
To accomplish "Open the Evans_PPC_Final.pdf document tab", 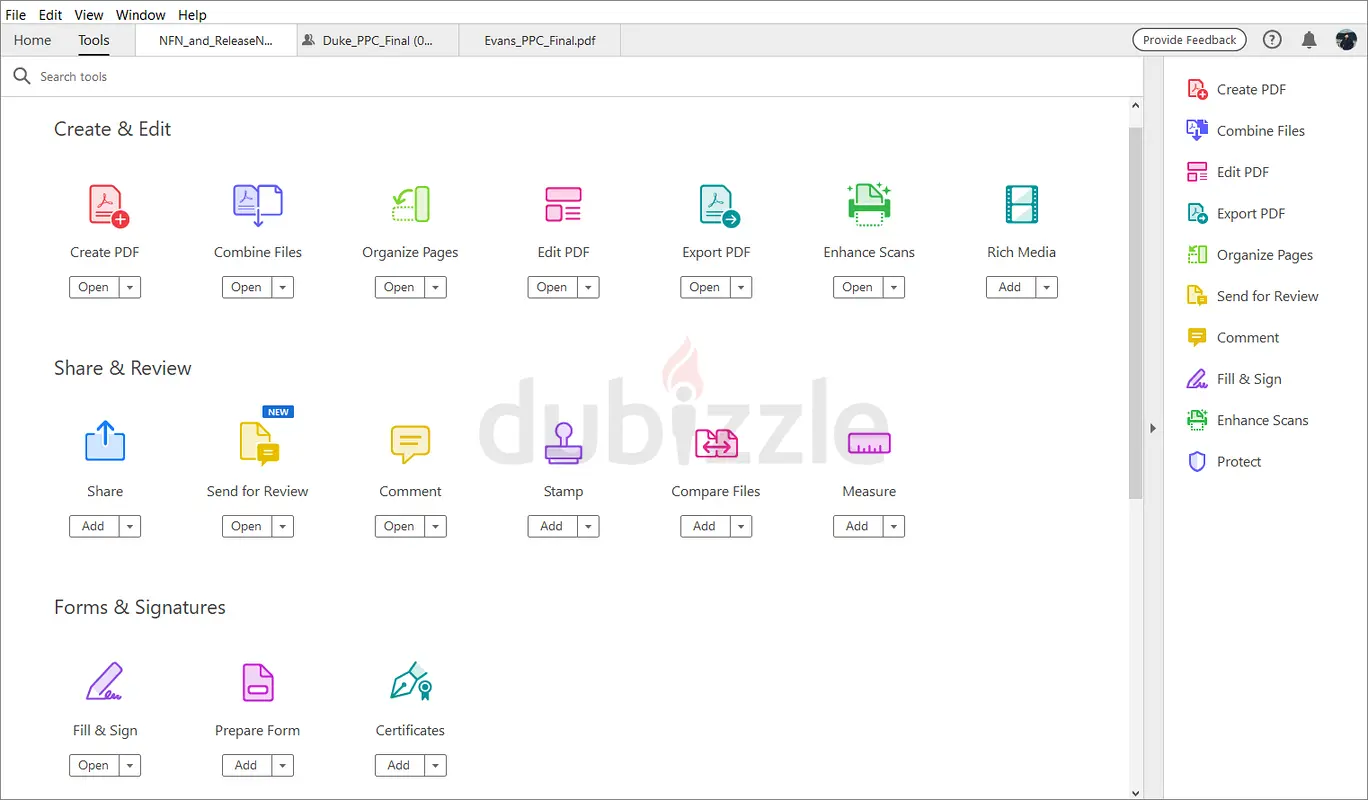I will click(540, 41).
